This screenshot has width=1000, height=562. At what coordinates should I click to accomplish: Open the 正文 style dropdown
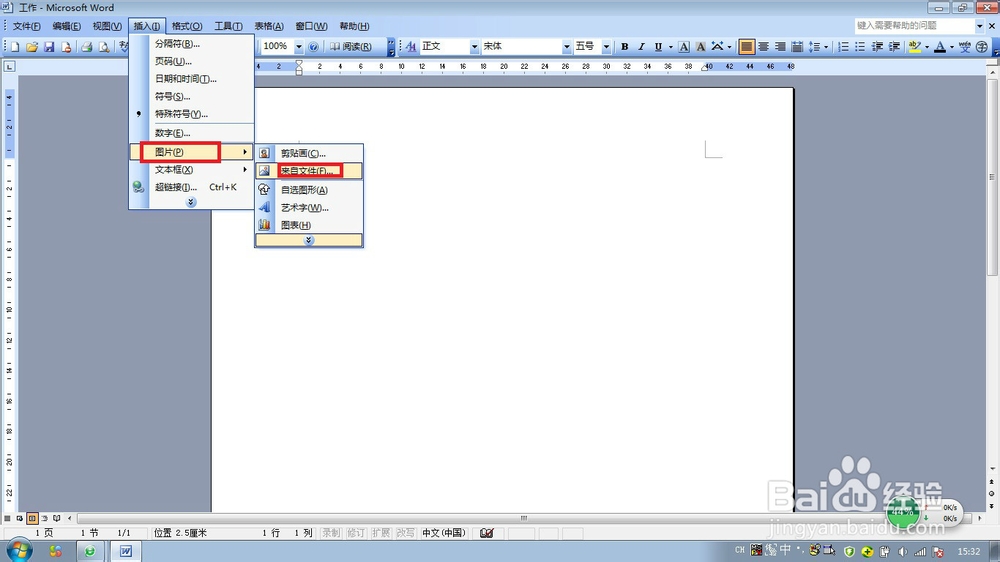click(x=474, y=47)
